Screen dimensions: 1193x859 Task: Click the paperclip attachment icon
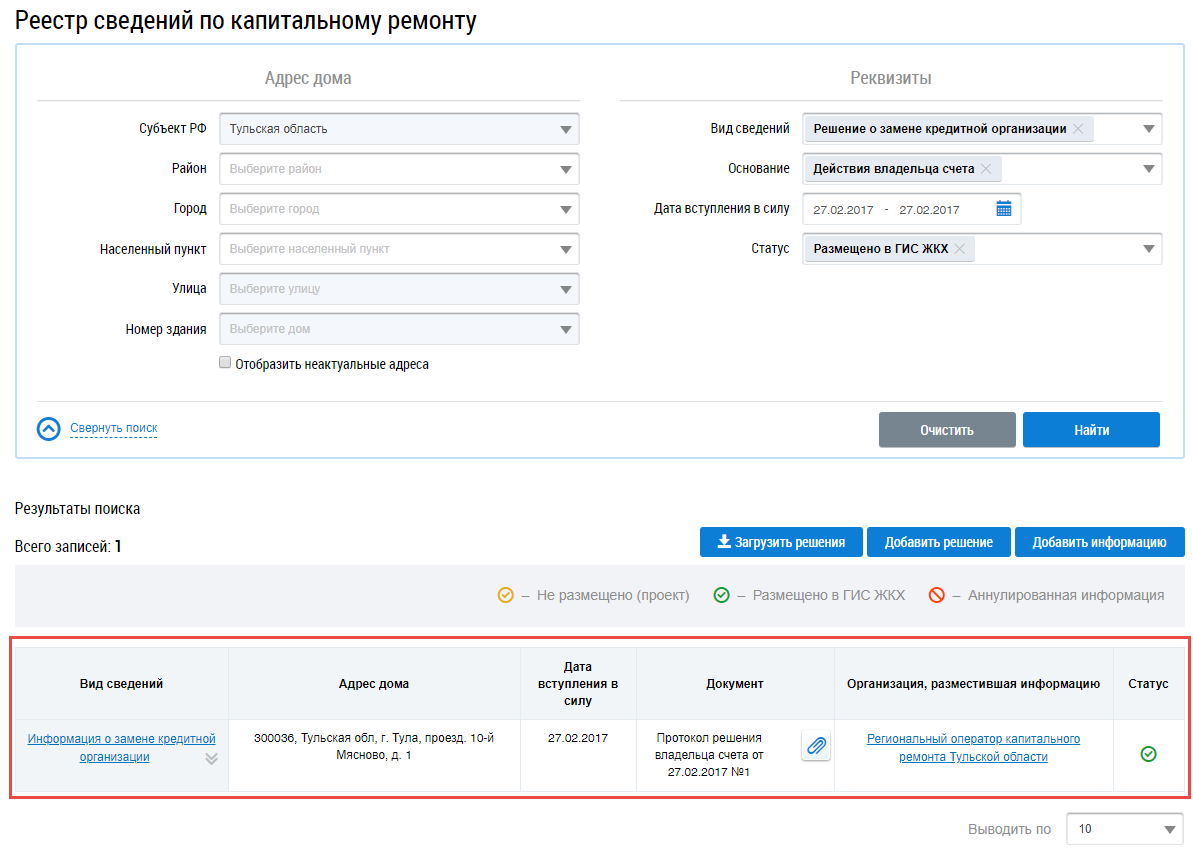click(x=816, y=746)
